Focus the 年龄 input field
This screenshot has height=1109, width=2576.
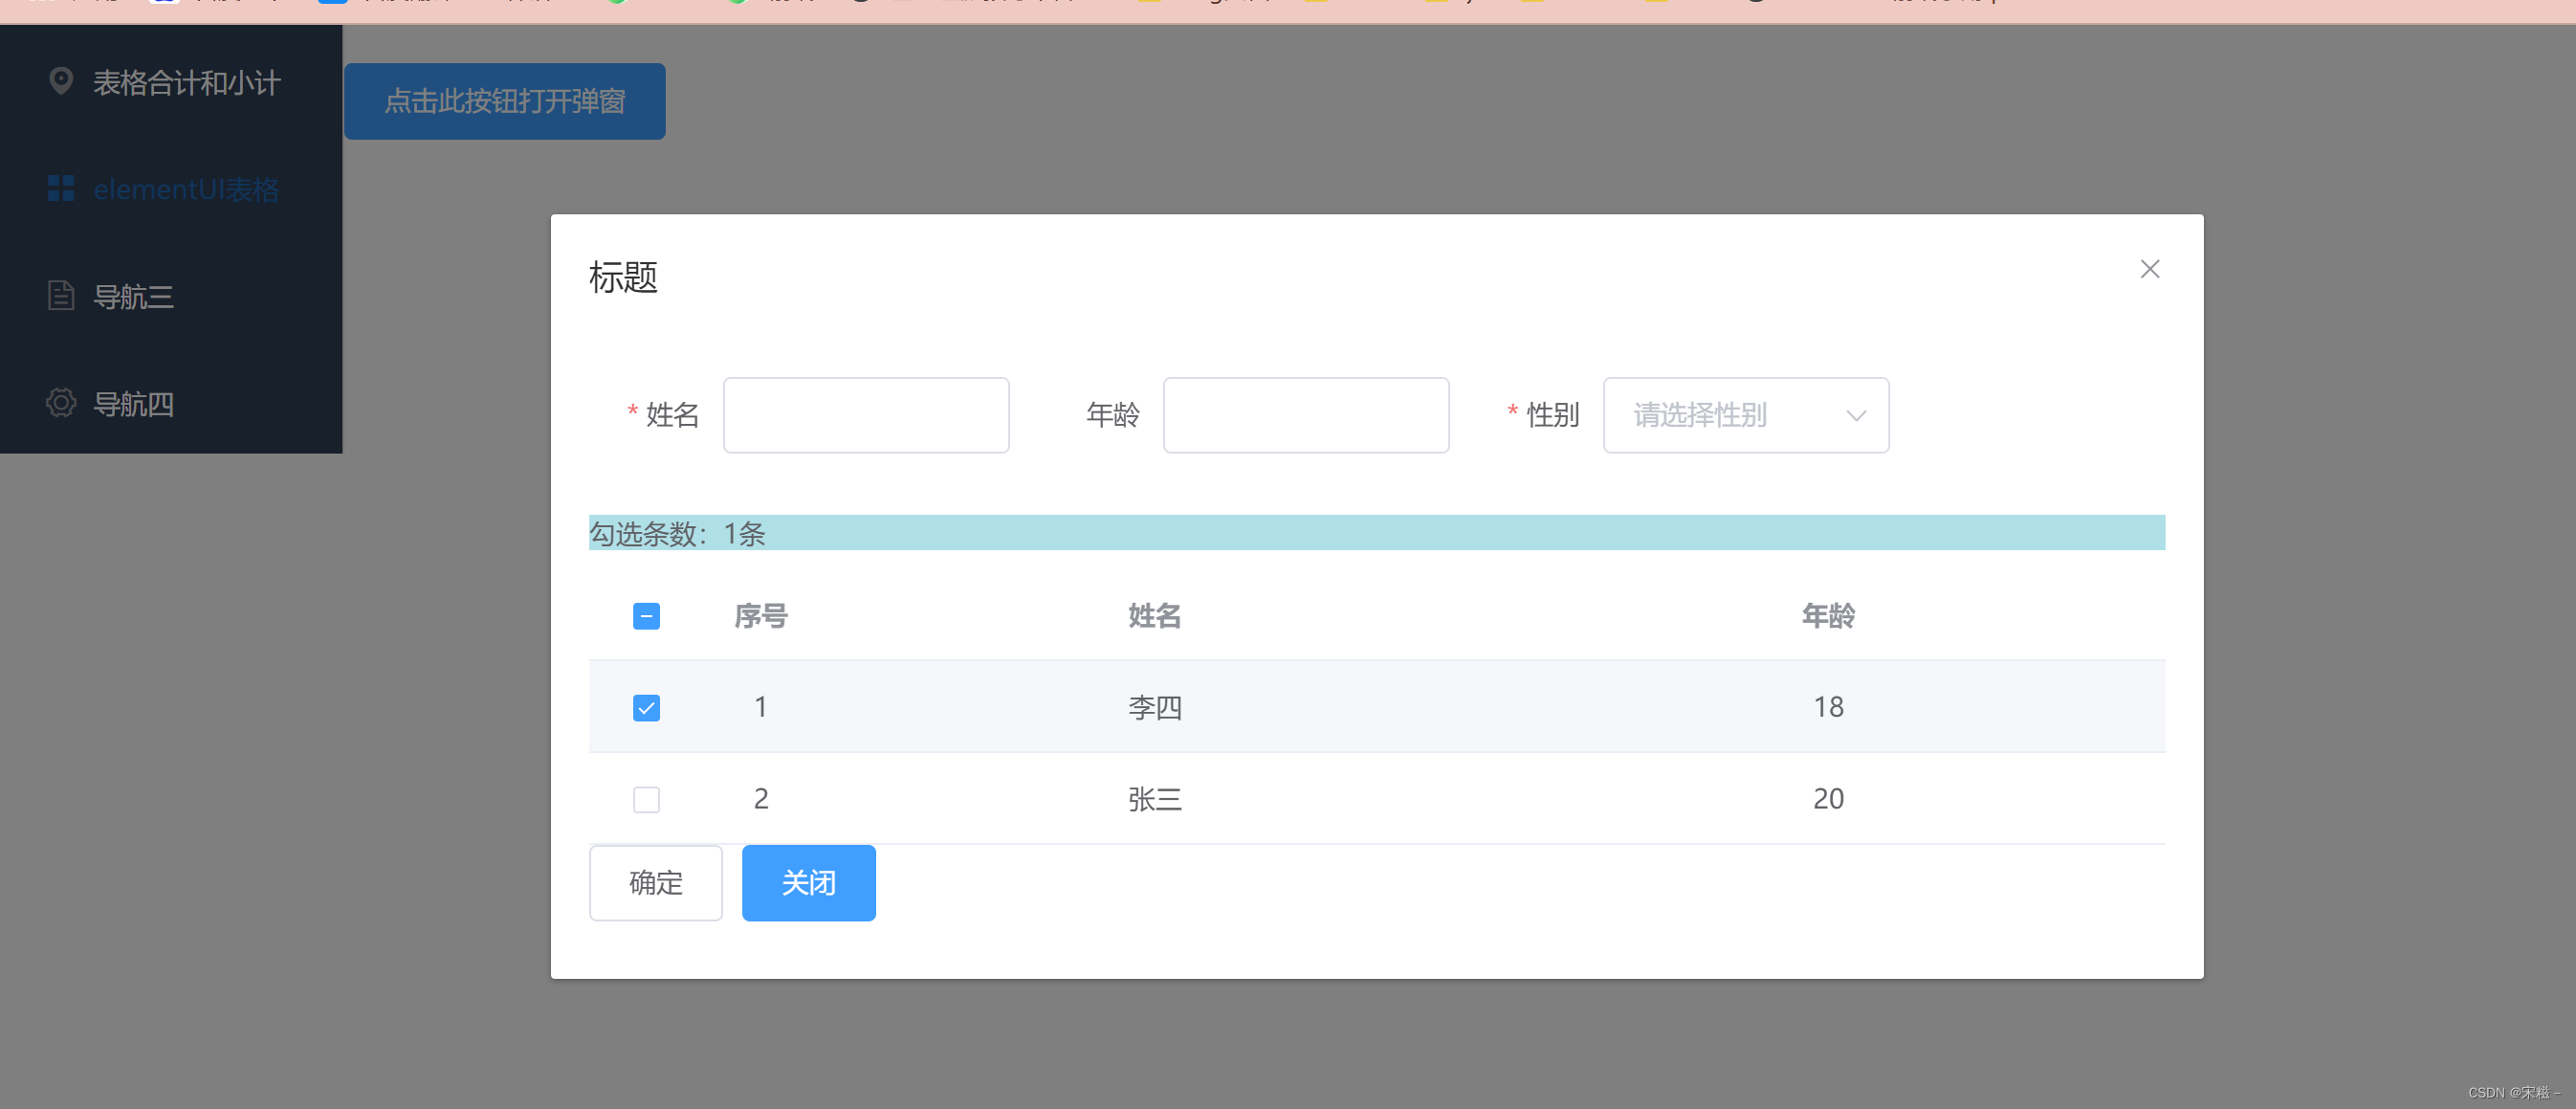point(1305,415)
